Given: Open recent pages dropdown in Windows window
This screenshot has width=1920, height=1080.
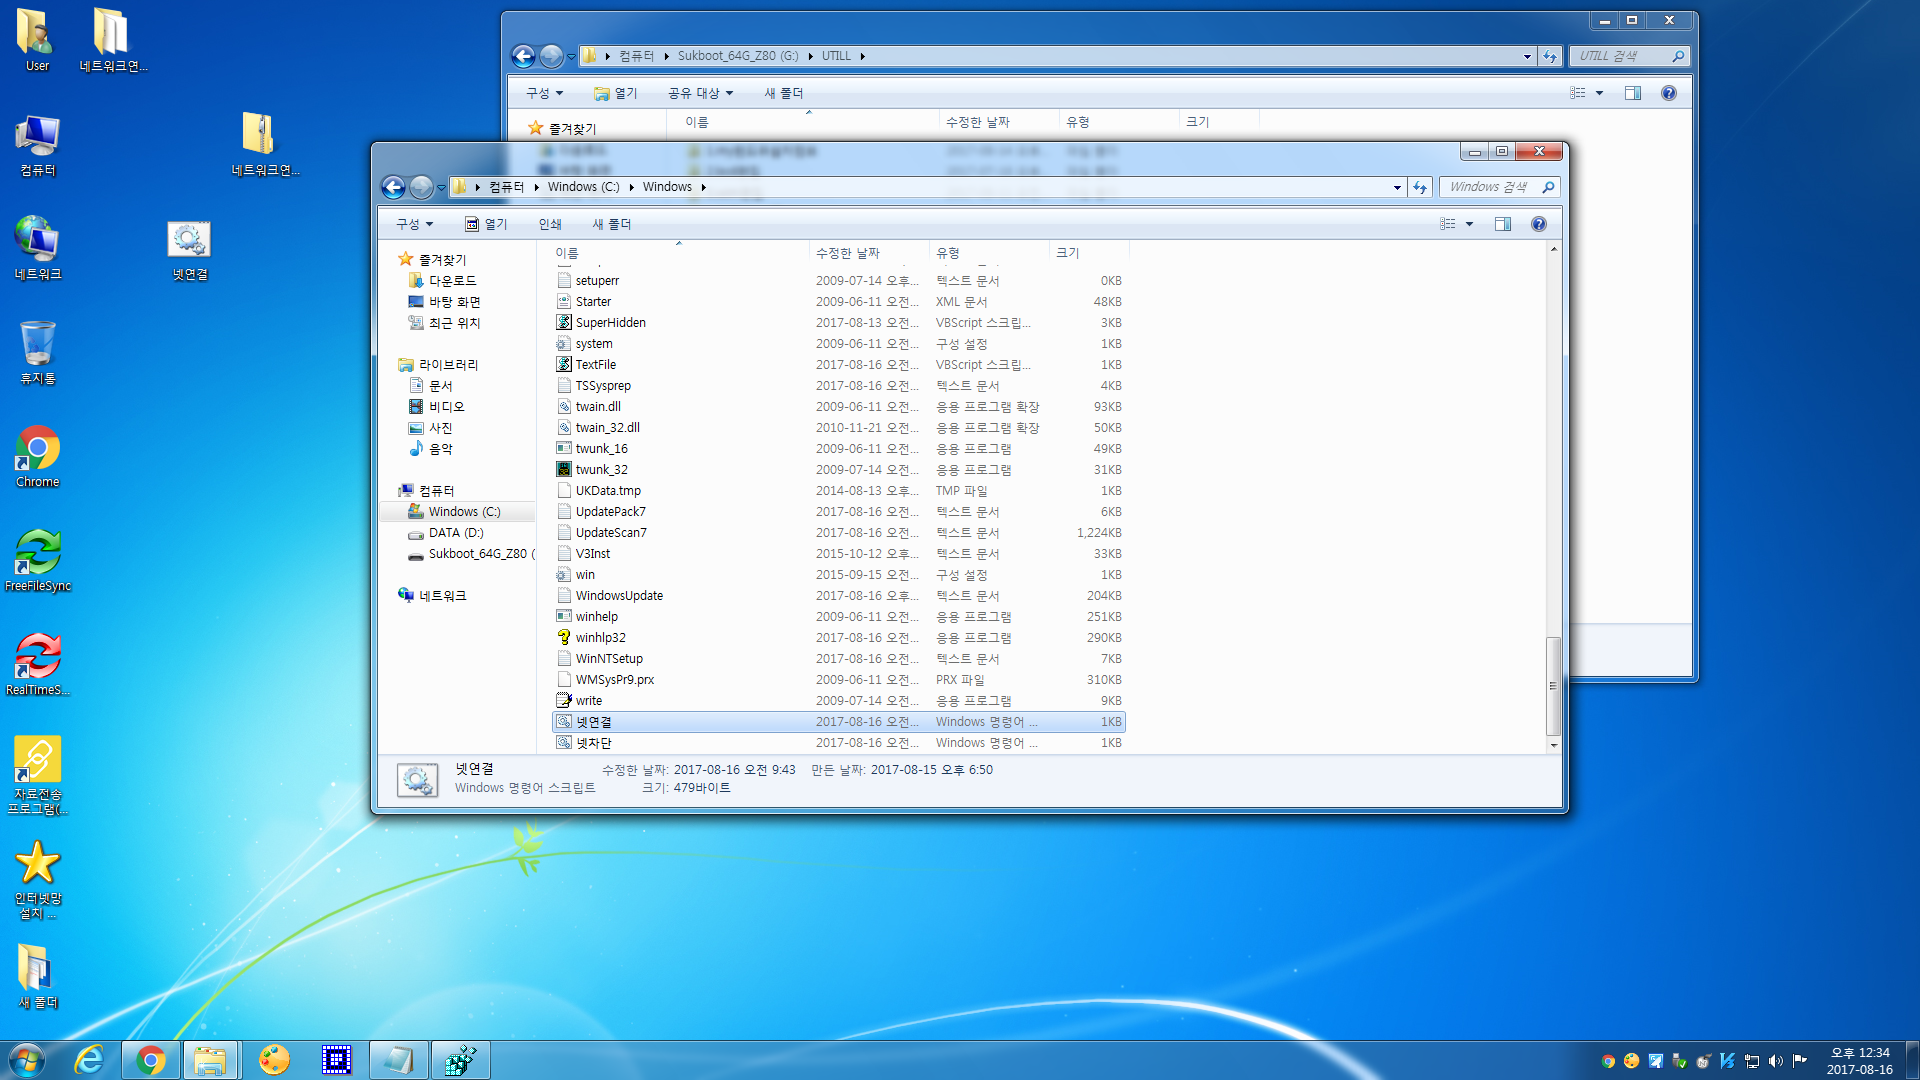Looking at the screenshot, I should (441, 187).
